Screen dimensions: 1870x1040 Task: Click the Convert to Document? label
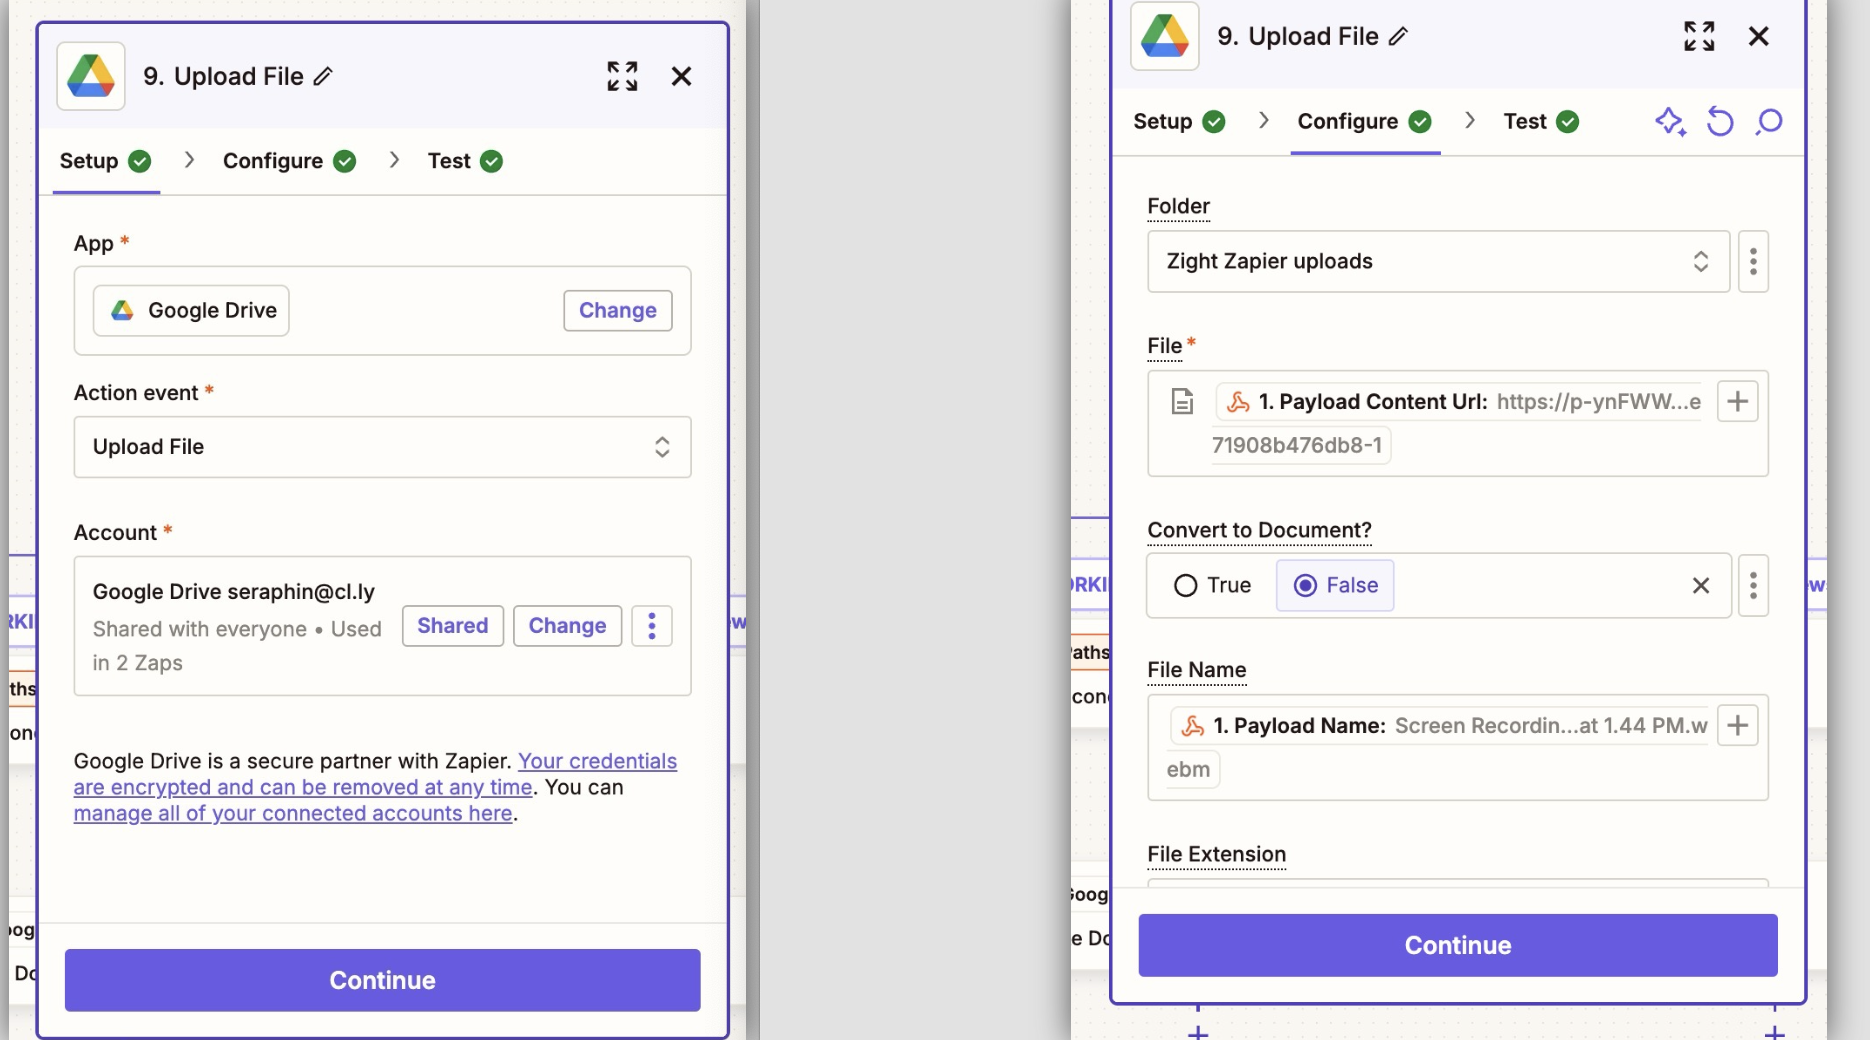click(1260, 530)
